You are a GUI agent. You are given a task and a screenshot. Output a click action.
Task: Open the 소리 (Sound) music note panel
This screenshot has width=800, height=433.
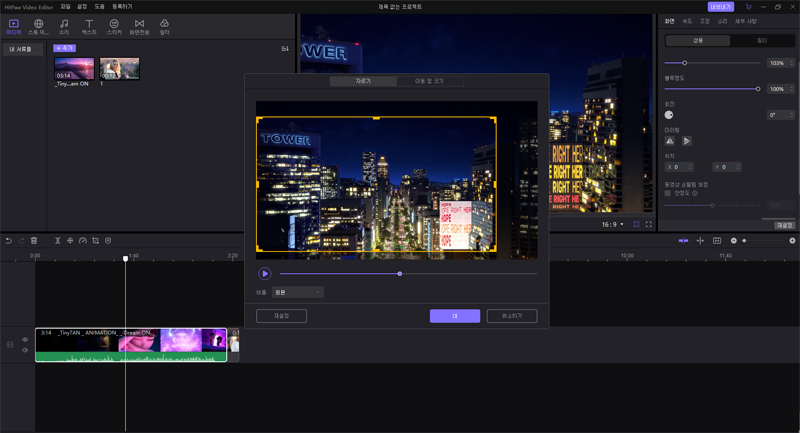coord(64,27)
